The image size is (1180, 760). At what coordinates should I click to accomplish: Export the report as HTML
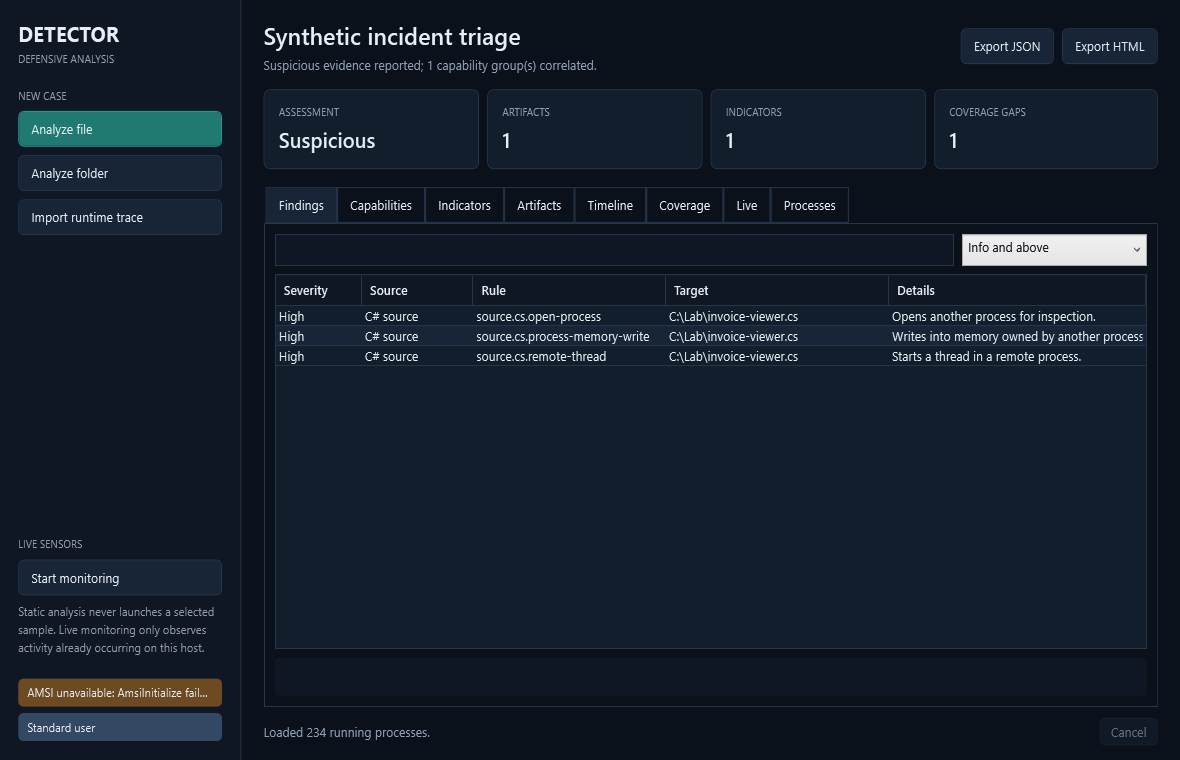pyautogui.click(x=1109, y=47)
